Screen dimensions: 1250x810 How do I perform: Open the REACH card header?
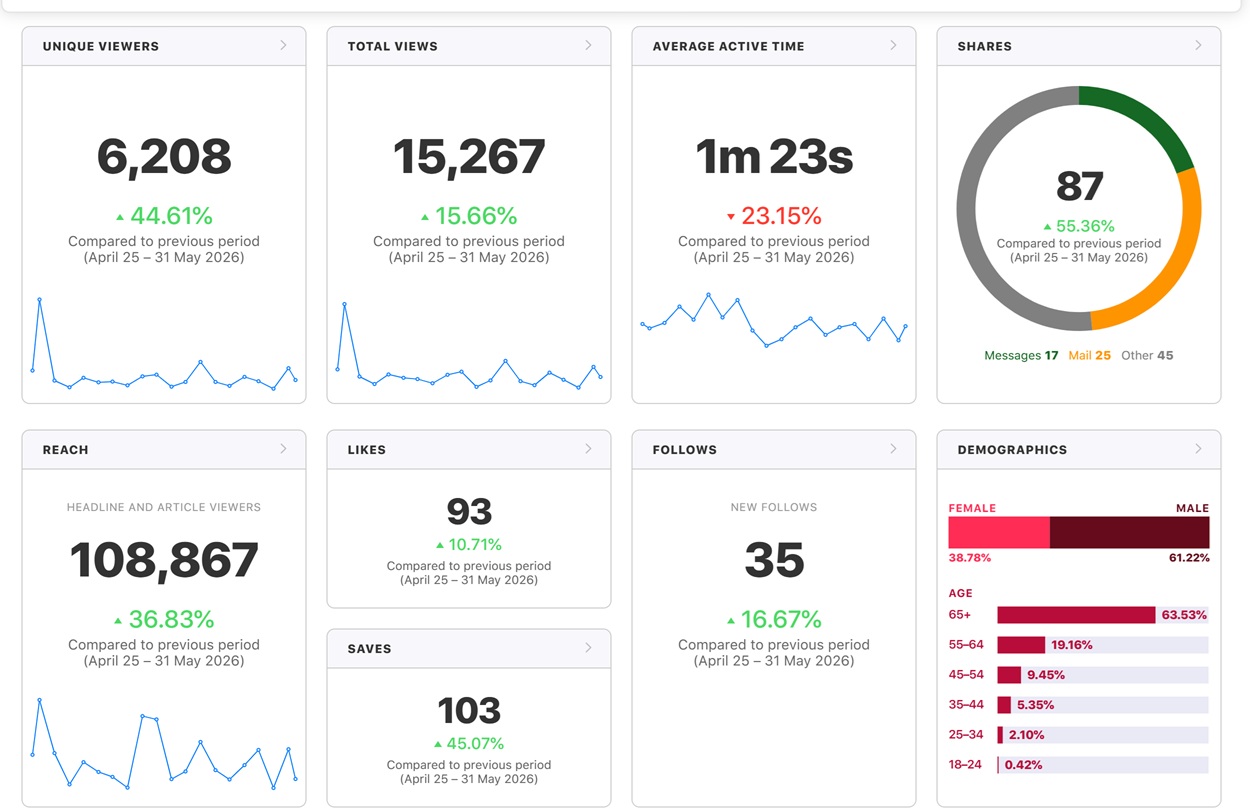(164, 450)
